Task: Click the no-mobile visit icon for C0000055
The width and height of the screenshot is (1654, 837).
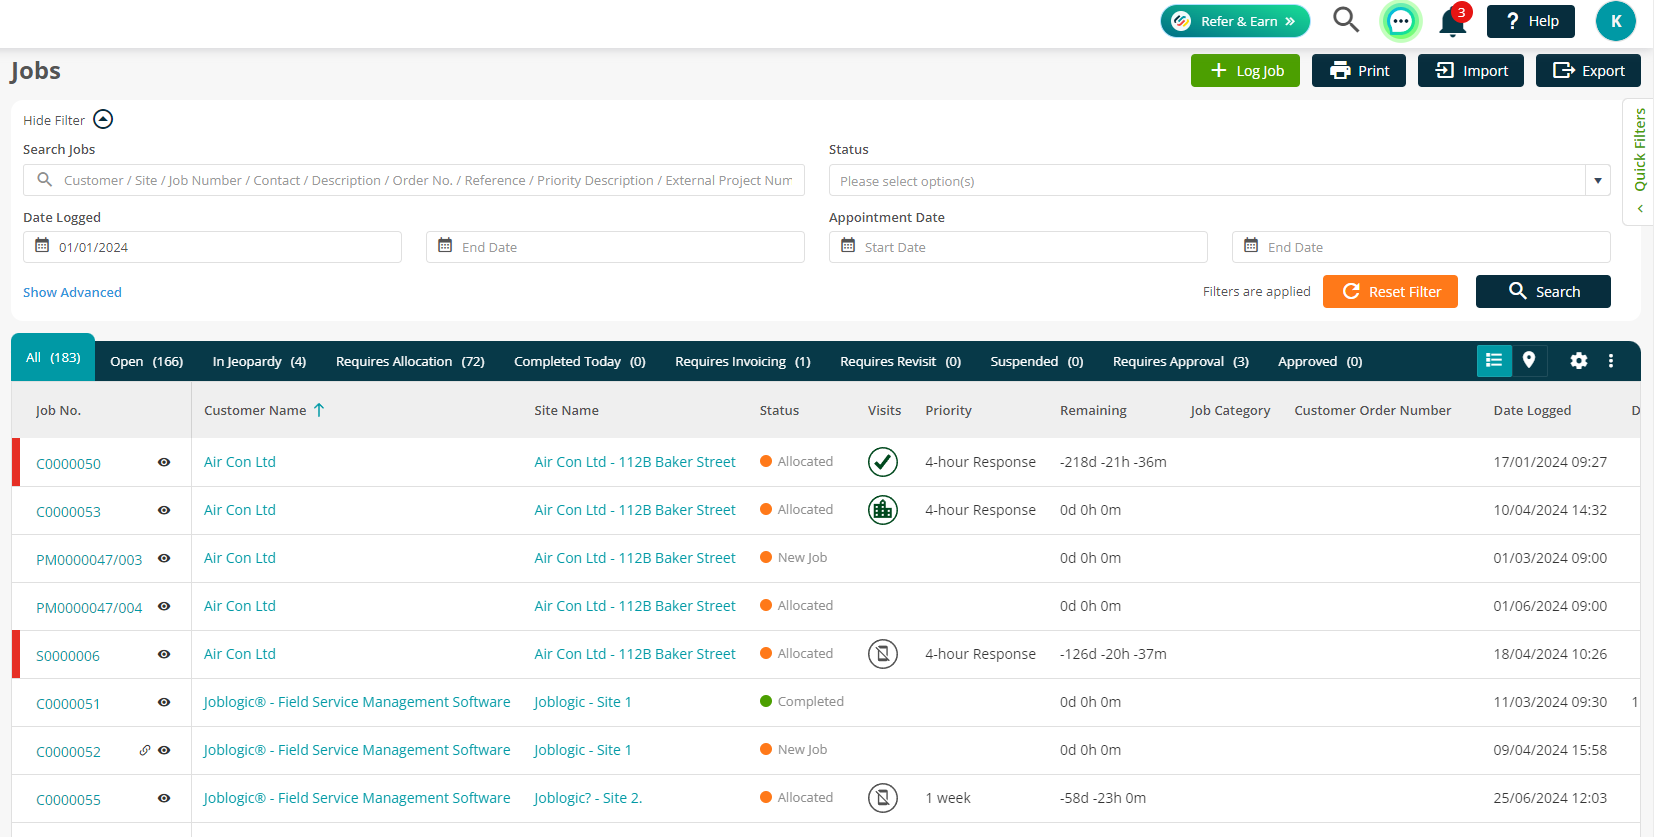Action: 883,798
